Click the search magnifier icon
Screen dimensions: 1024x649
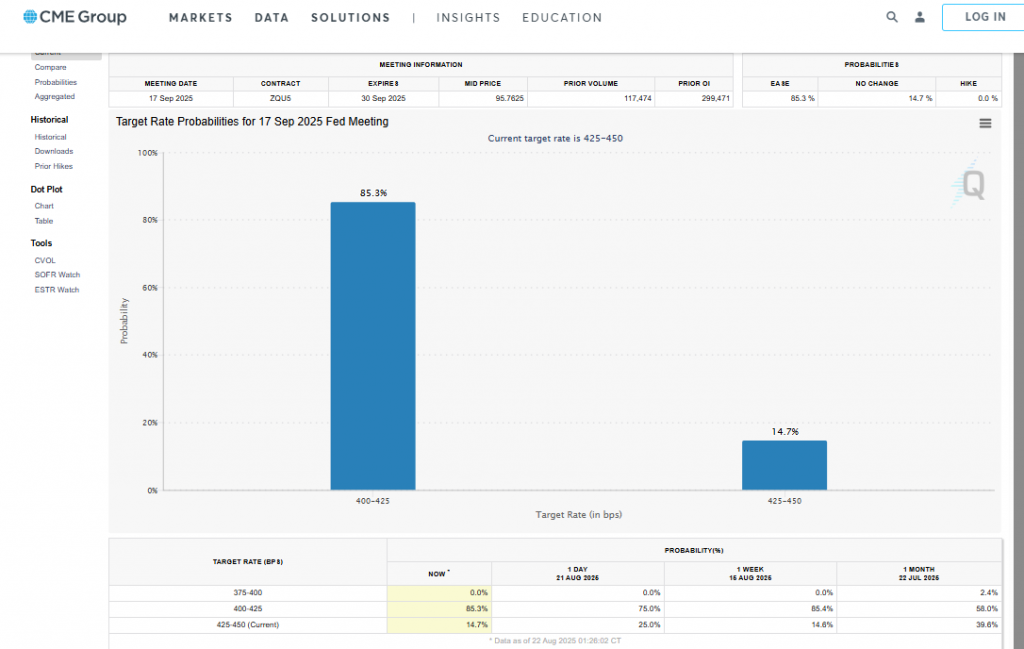click(x=892, y=17)
